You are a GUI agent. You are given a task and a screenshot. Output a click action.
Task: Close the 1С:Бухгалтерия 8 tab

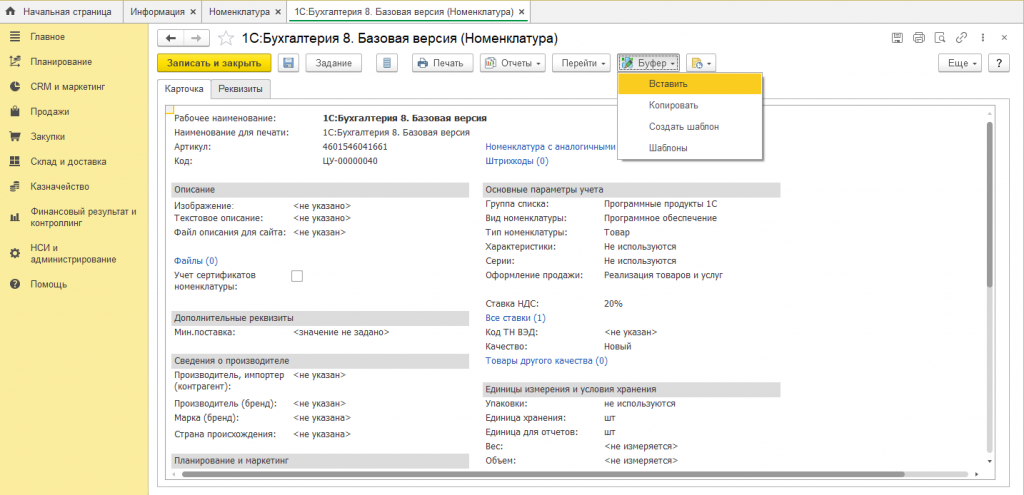(520, 12)
